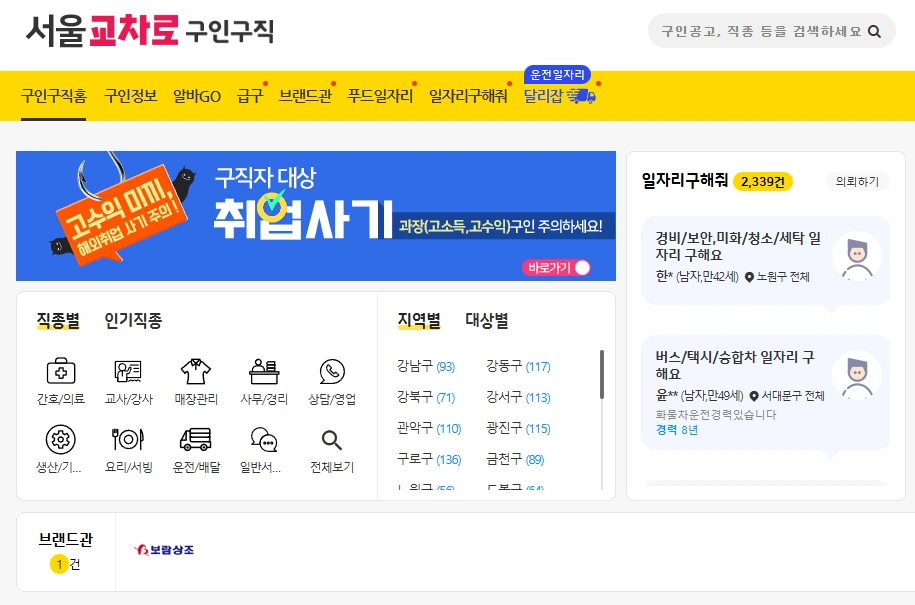Switch to the 지역별 tab

pyautogui.click(x=419, y=320)
